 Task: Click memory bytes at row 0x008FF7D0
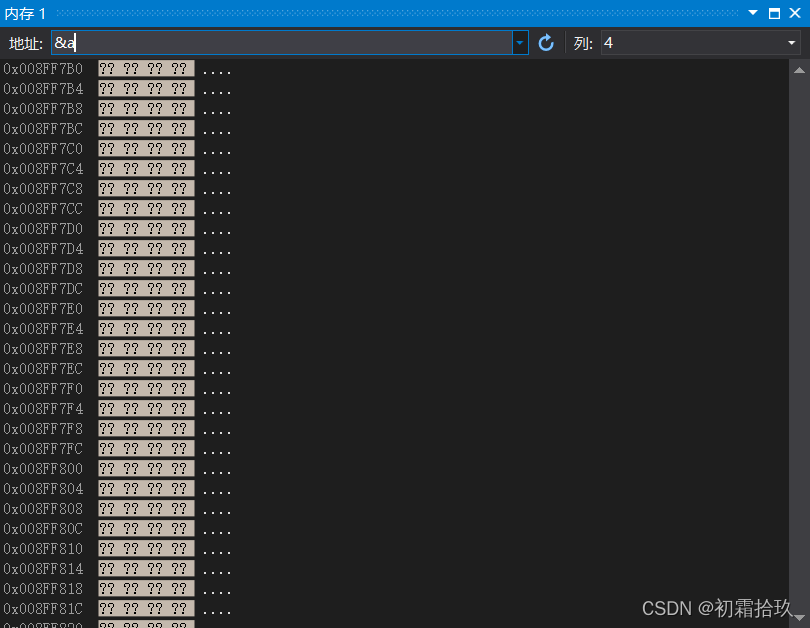[146, 229]
